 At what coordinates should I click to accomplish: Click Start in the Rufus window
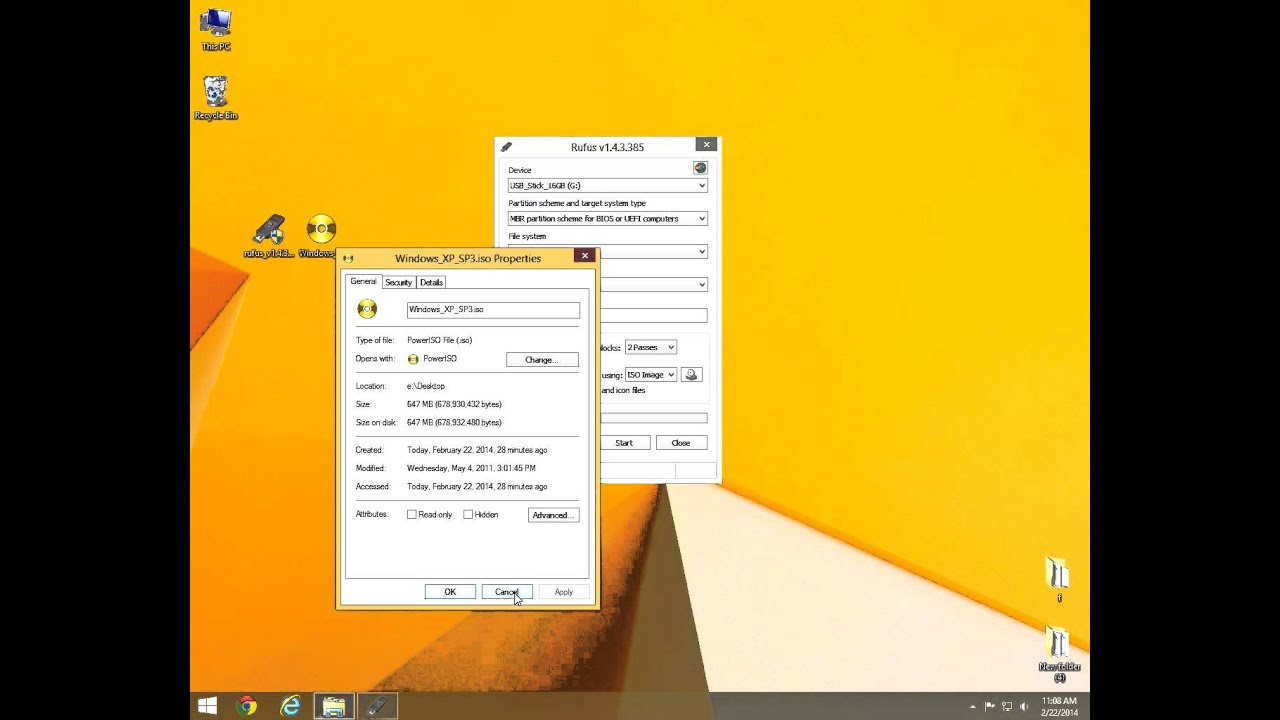point(624,442)
